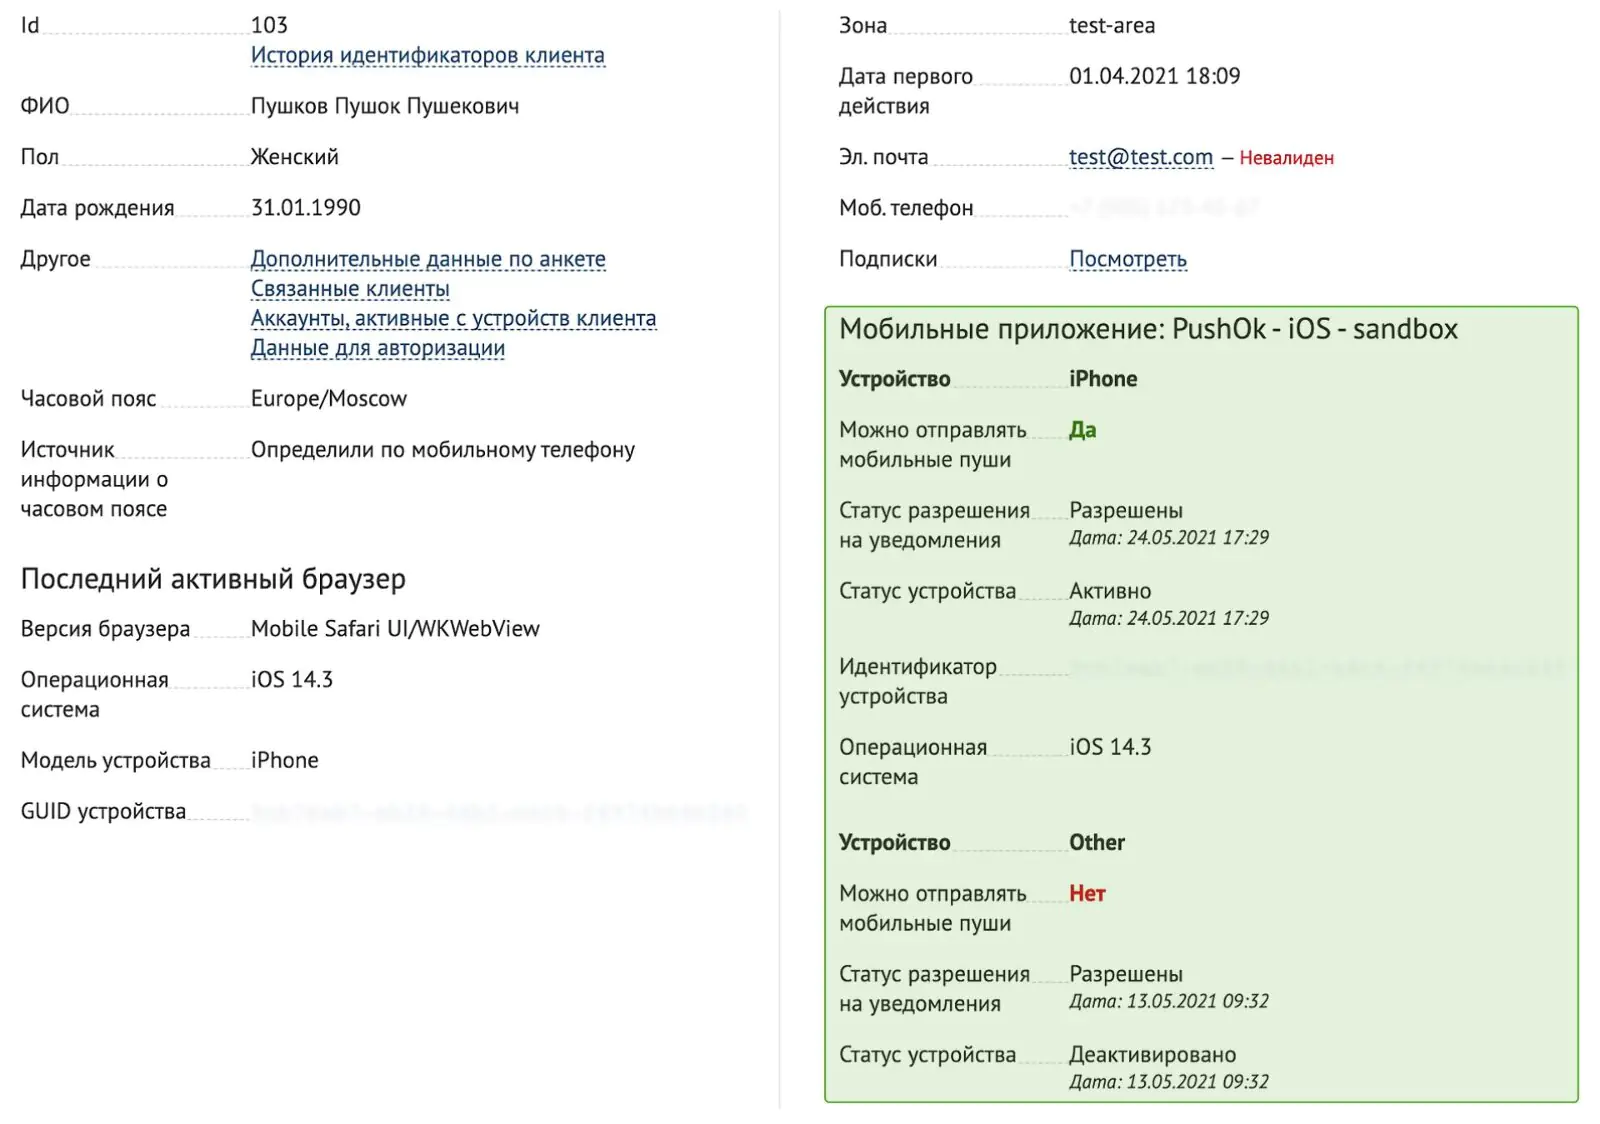Click the blurred mobile phone number
The width and height of the screenshot is (1600, 1124).
click(x=1163, y=208)
